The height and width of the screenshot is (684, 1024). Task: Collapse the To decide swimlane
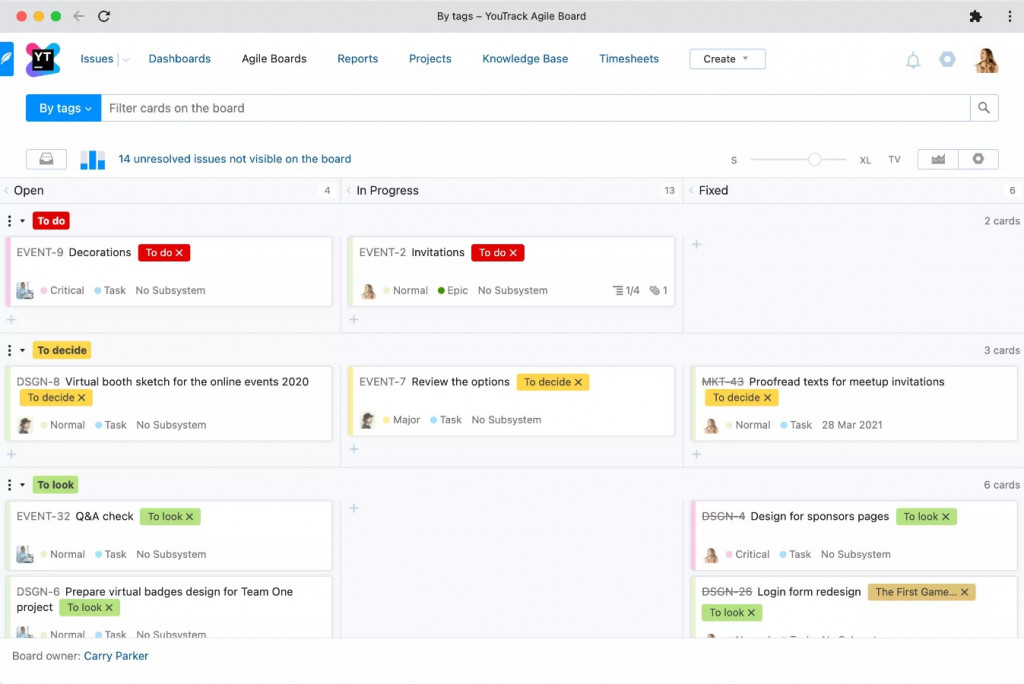(22, 350)
